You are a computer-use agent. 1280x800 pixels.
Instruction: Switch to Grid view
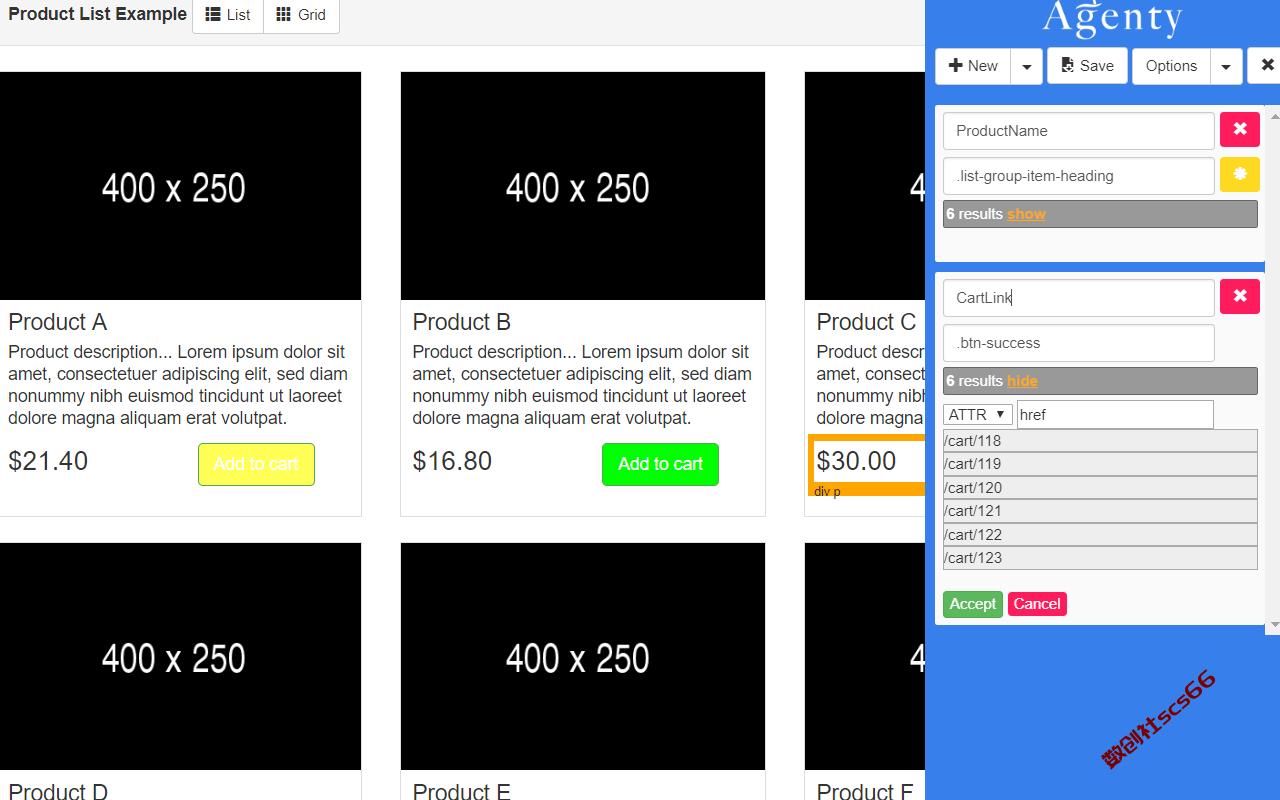click(301, 15)
